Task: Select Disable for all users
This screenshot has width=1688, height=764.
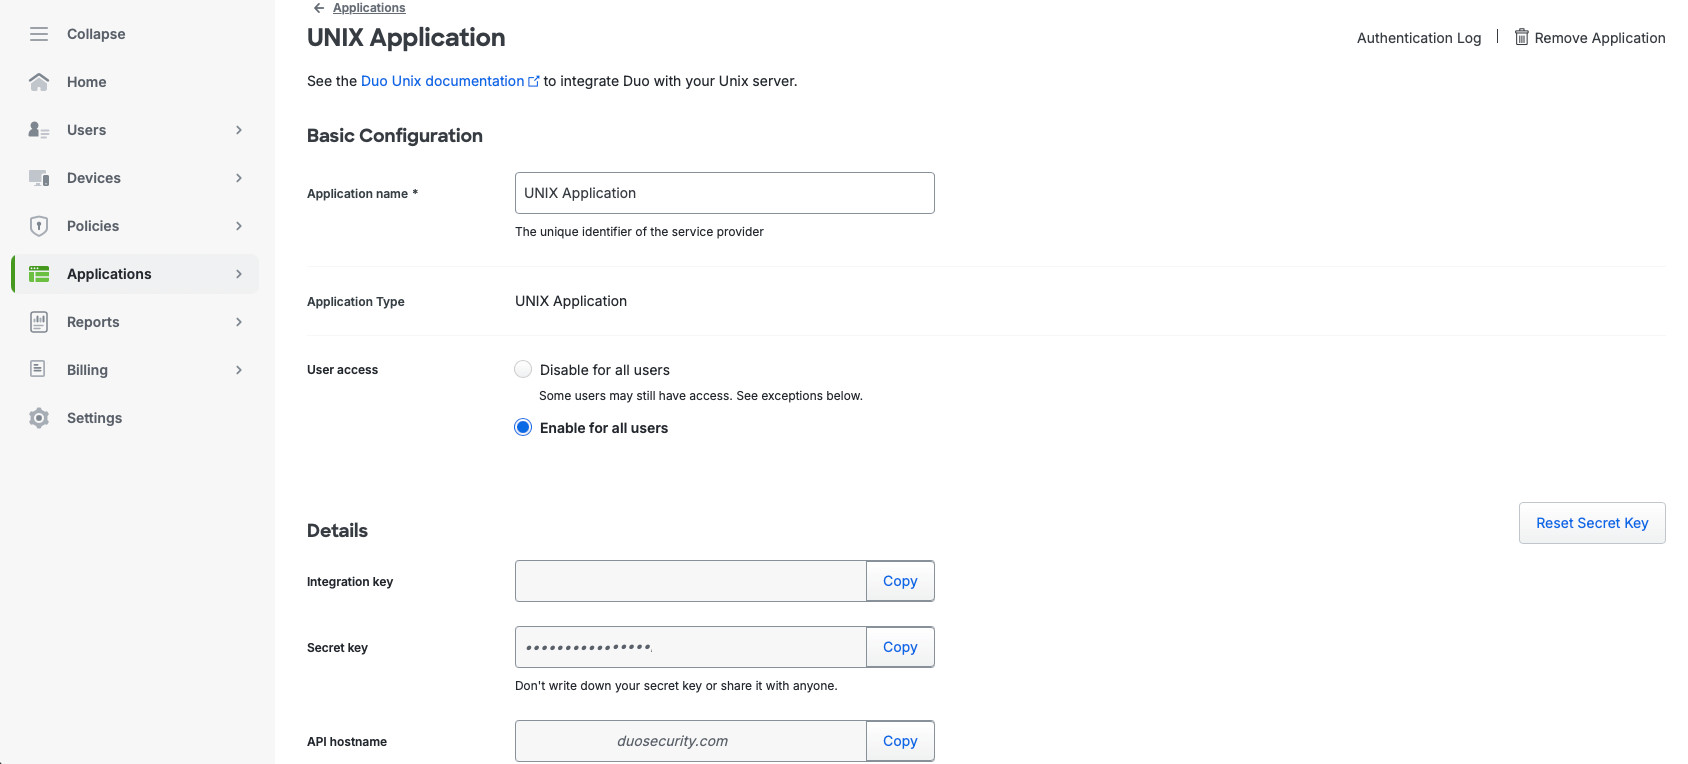Action: [x=523, y=369]
